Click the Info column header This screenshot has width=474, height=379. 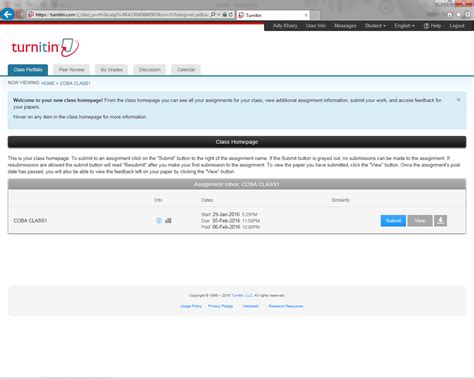[x=158, y=200]
